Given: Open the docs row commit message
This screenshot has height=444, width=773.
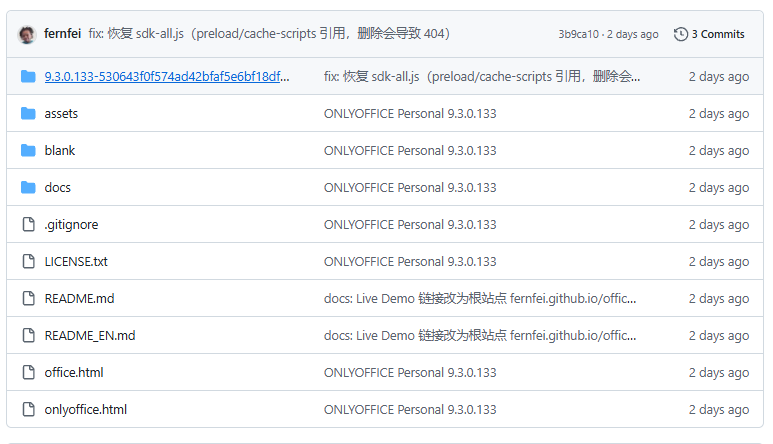Looking at the screenshot, I should click(410, 187).
